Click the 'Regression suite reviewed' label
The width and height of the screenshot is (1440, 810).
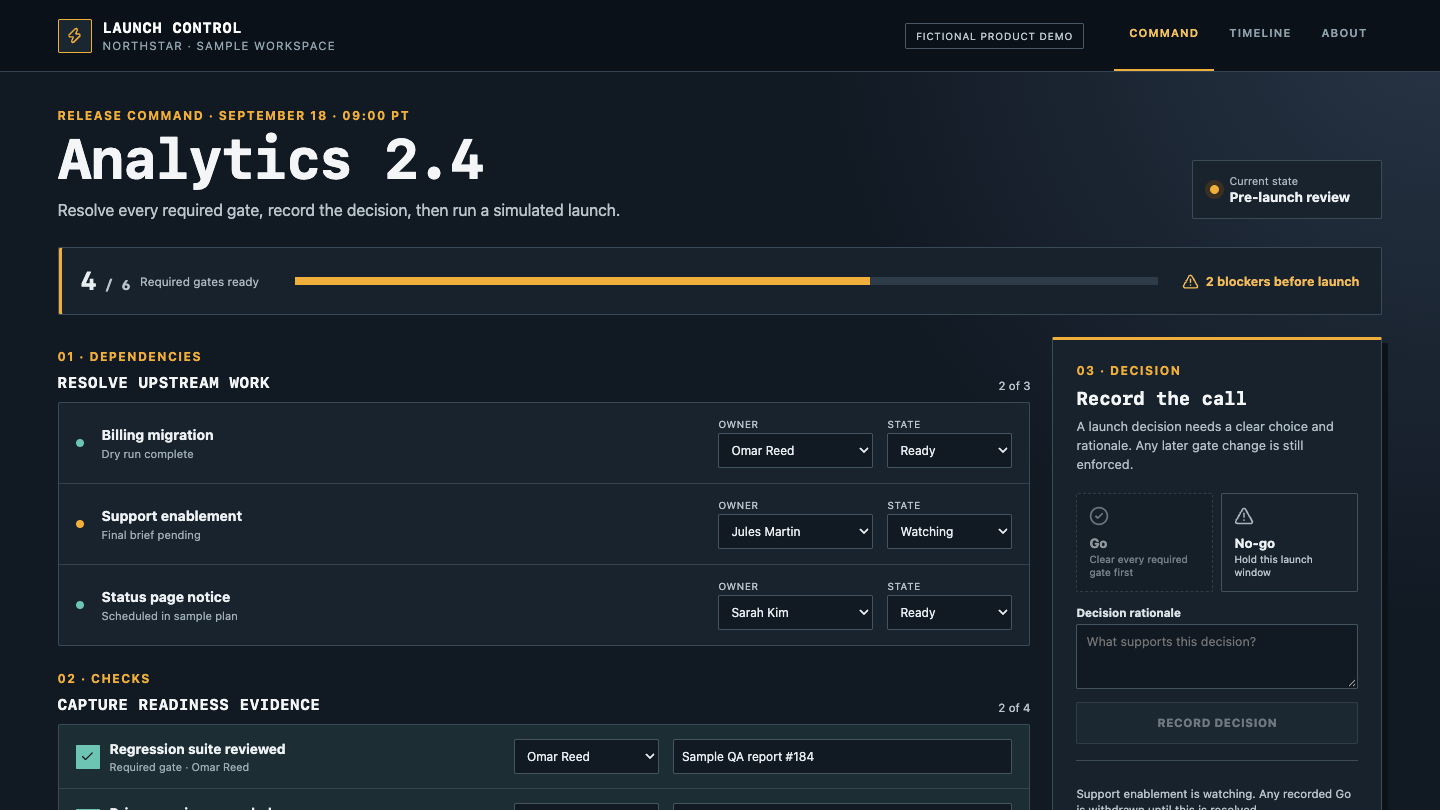[197, 749]
